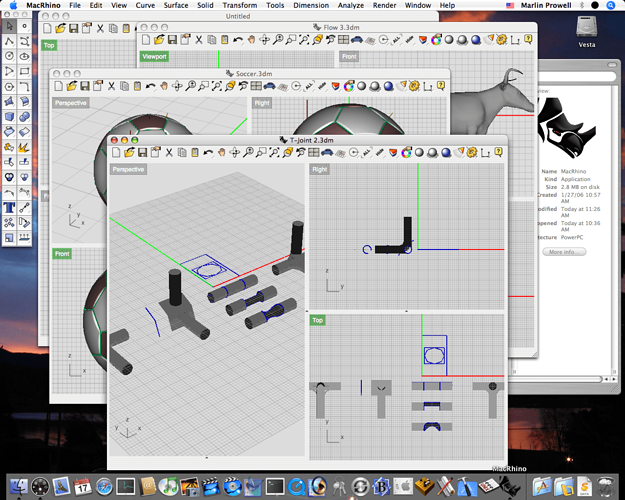Click Zoom Extents icon in T-Joint toolbar
Screen dimensions: 625x500
point(274,152)
